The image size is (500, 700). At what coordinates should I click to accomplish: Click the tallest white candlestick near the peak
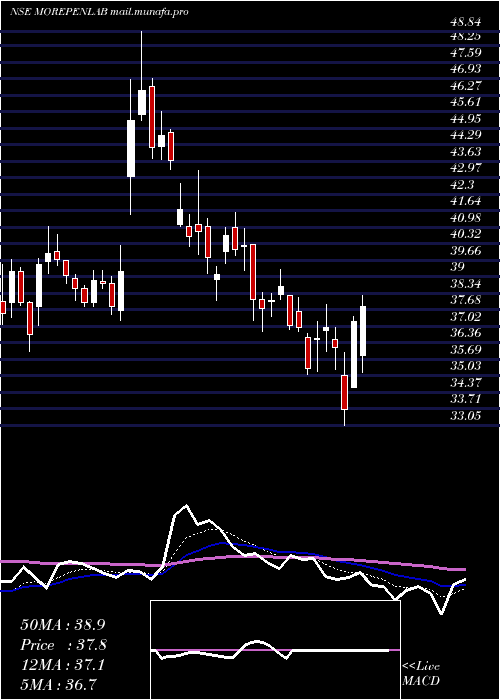click(131, 148)
